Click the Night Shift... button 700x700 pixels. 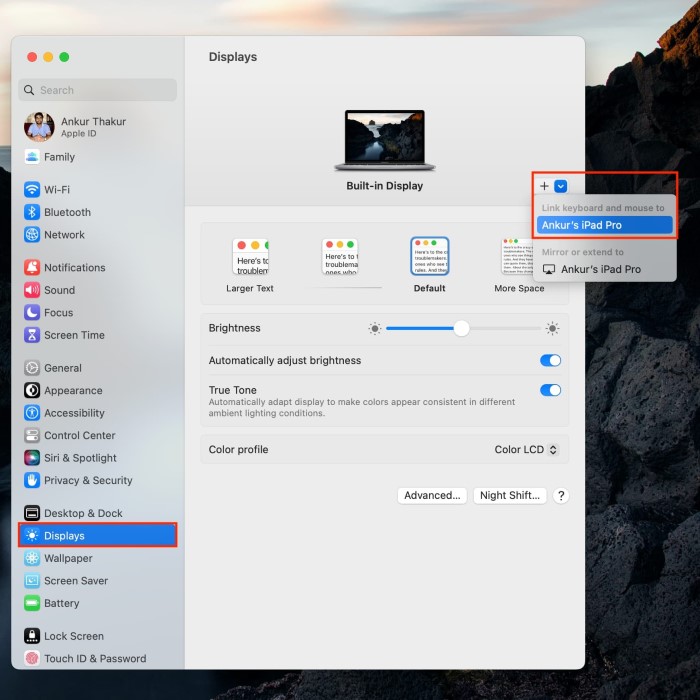[510, 496]
